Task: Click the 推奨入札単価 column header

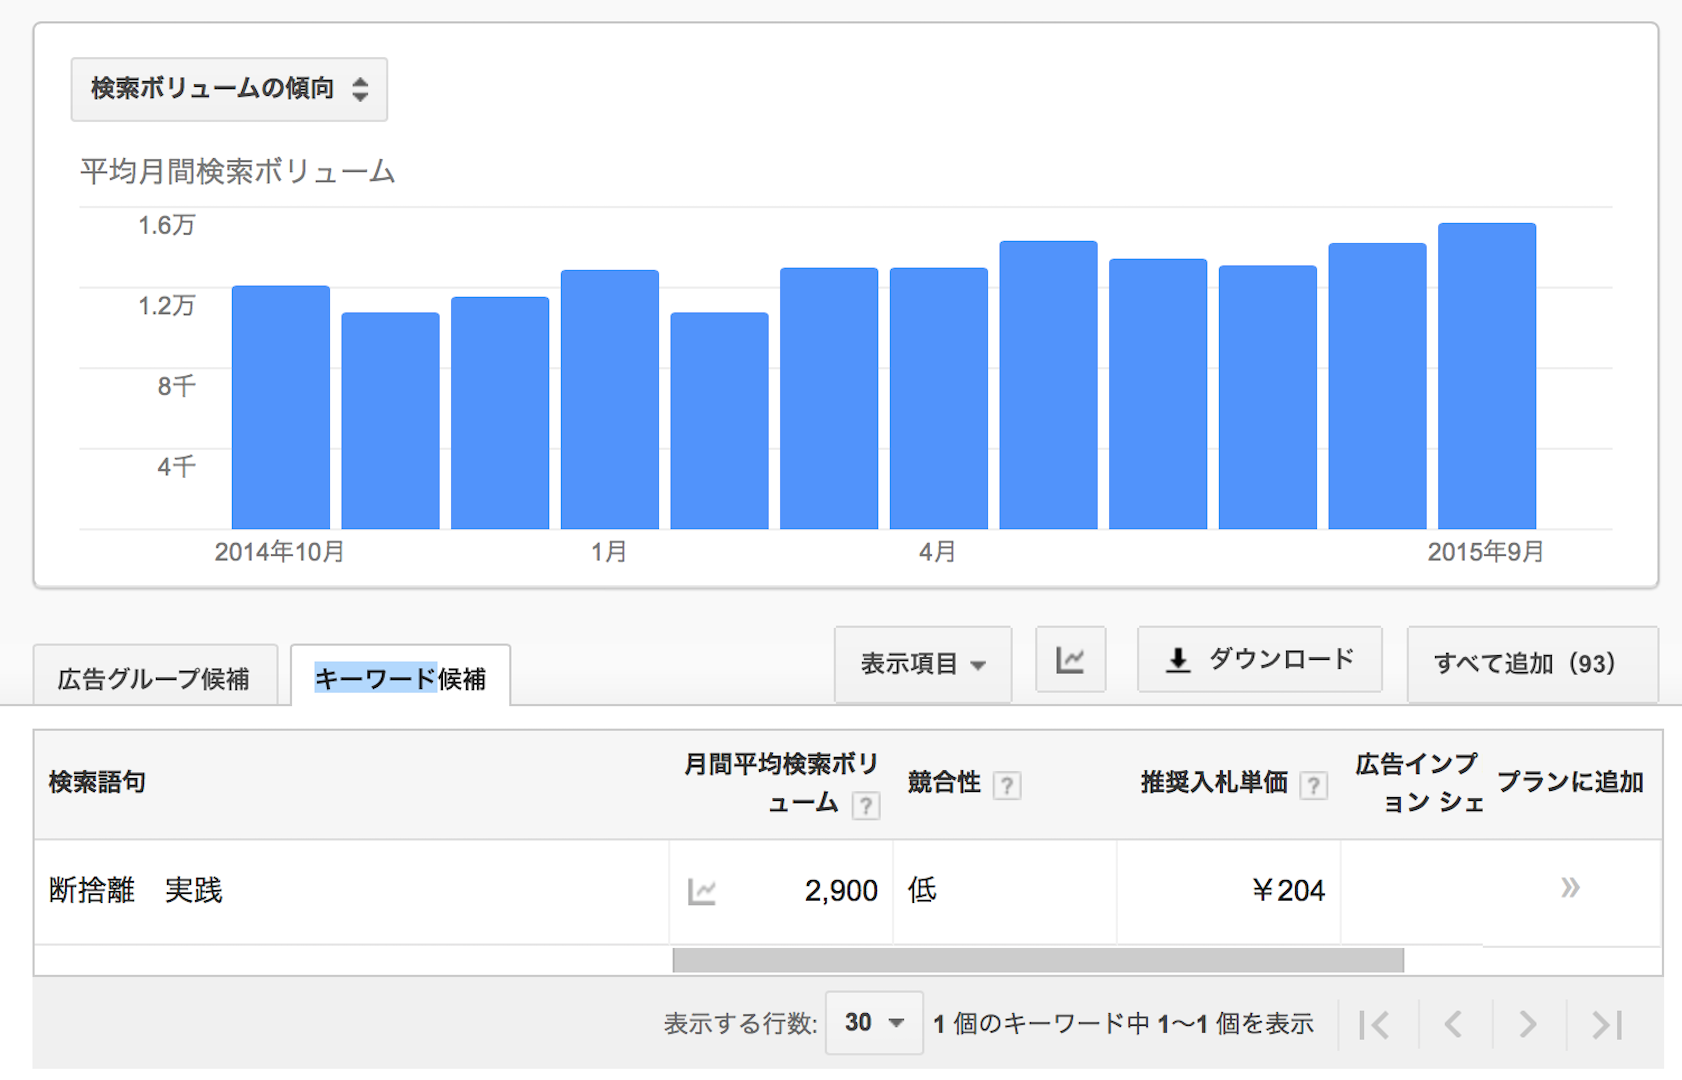Action: tap(1214, 782)
